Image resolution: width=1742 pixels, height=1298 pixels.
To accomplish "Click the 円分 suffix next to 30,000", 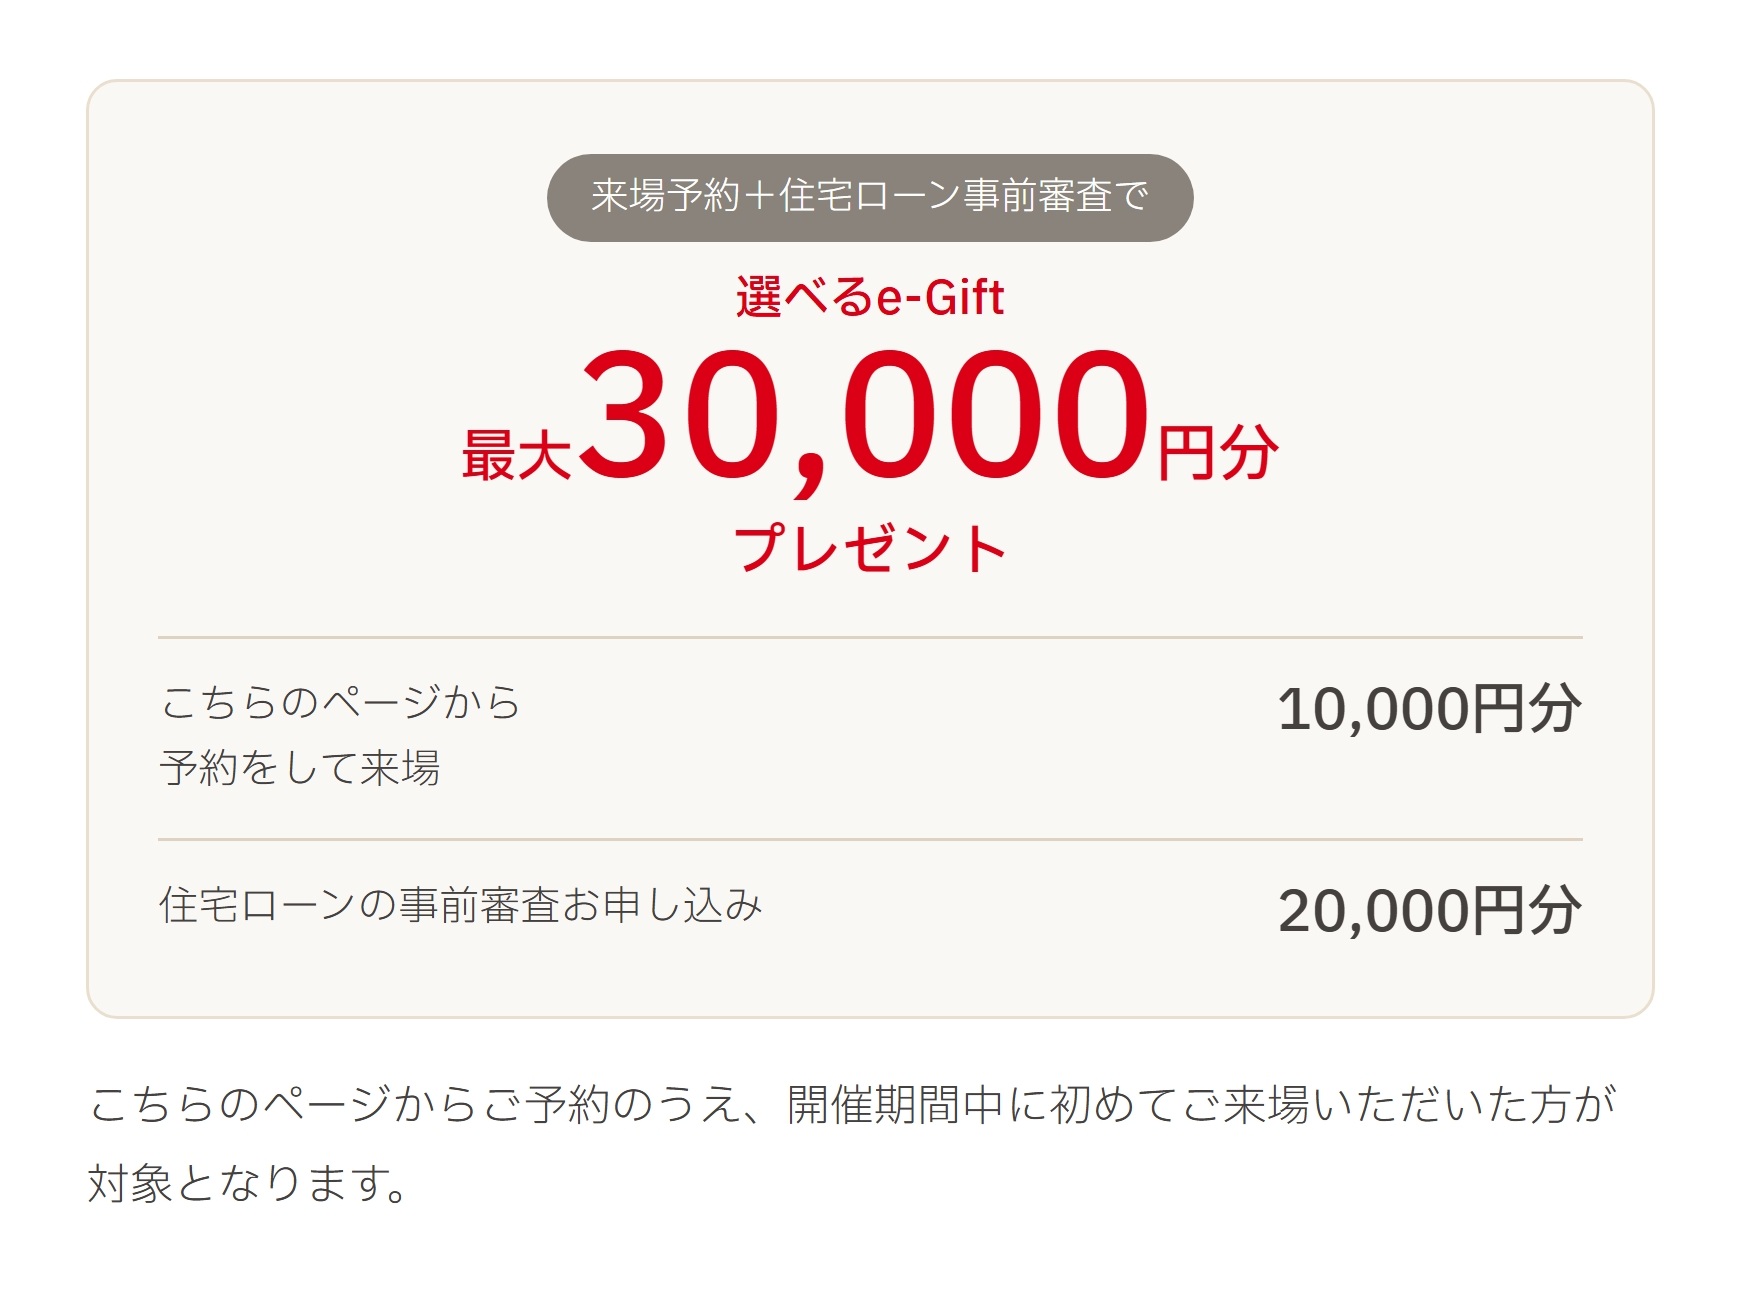I will pos(1217,452).
